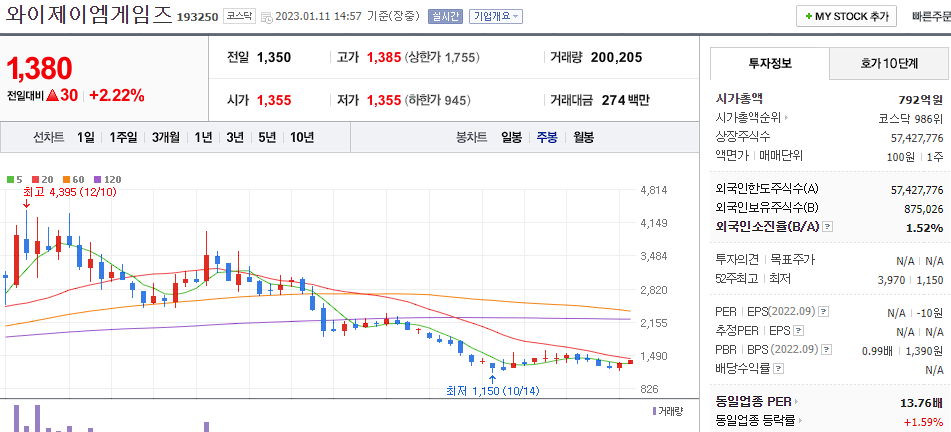Screen dimensions: 951x432
Task: Switch to the 투자정보 tab
Action: coord(770,63)
